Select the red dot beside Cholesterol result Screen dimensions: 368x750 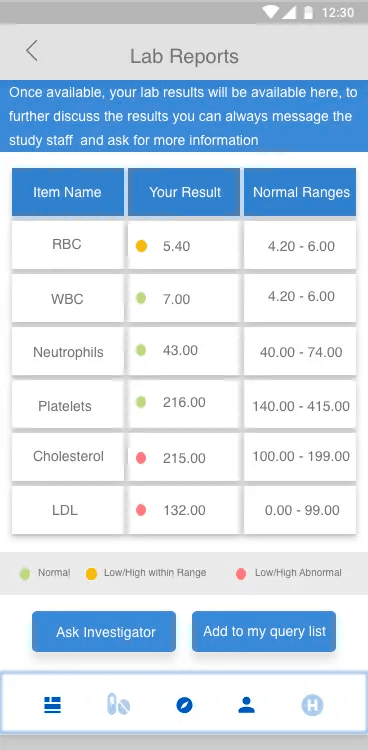click(x=141, y=458)
